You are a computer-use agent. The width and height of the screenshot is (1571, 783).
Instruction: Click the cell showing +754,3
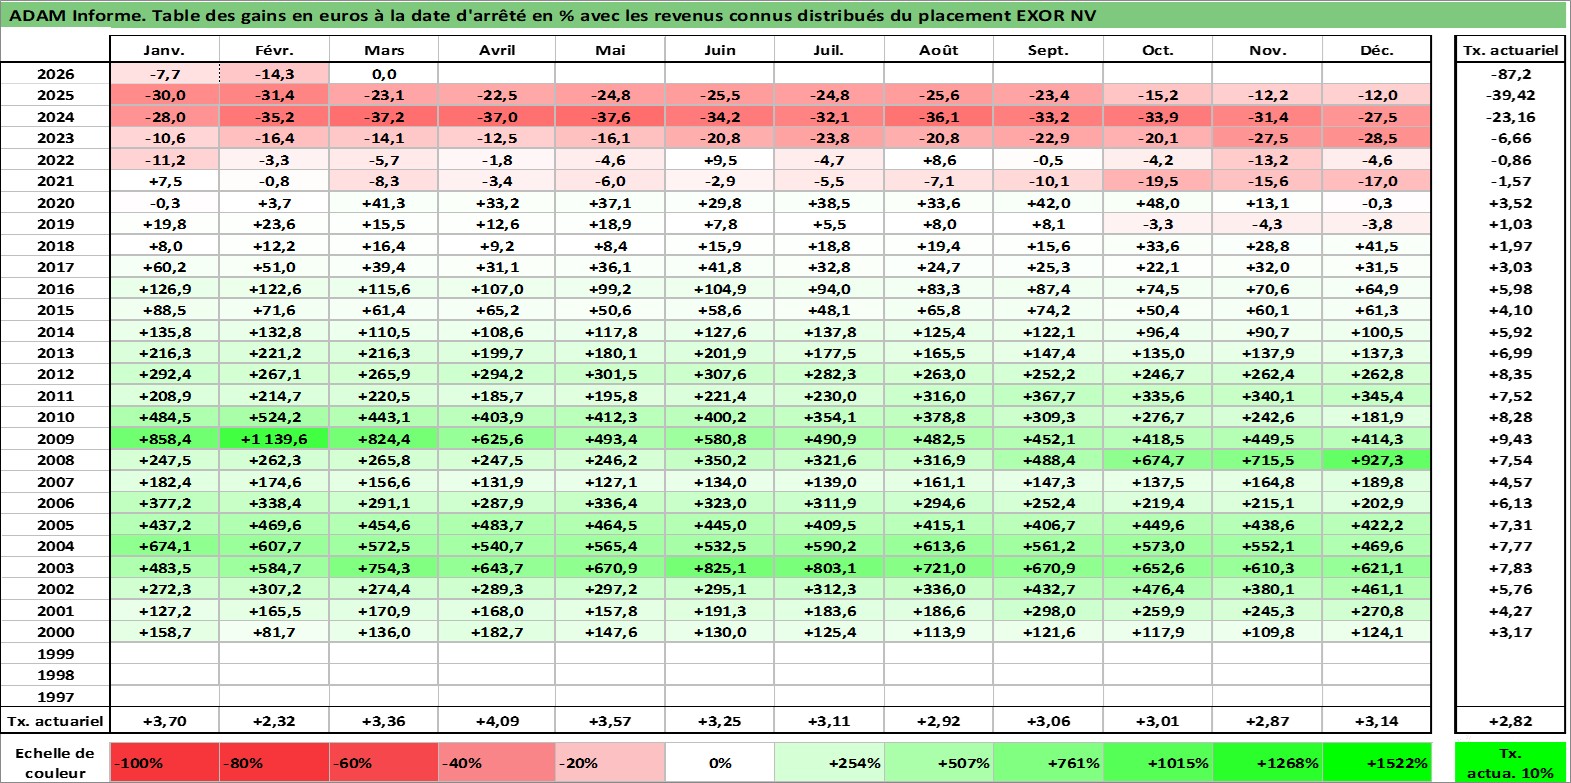pyautogui.click(x=384, y=568)
